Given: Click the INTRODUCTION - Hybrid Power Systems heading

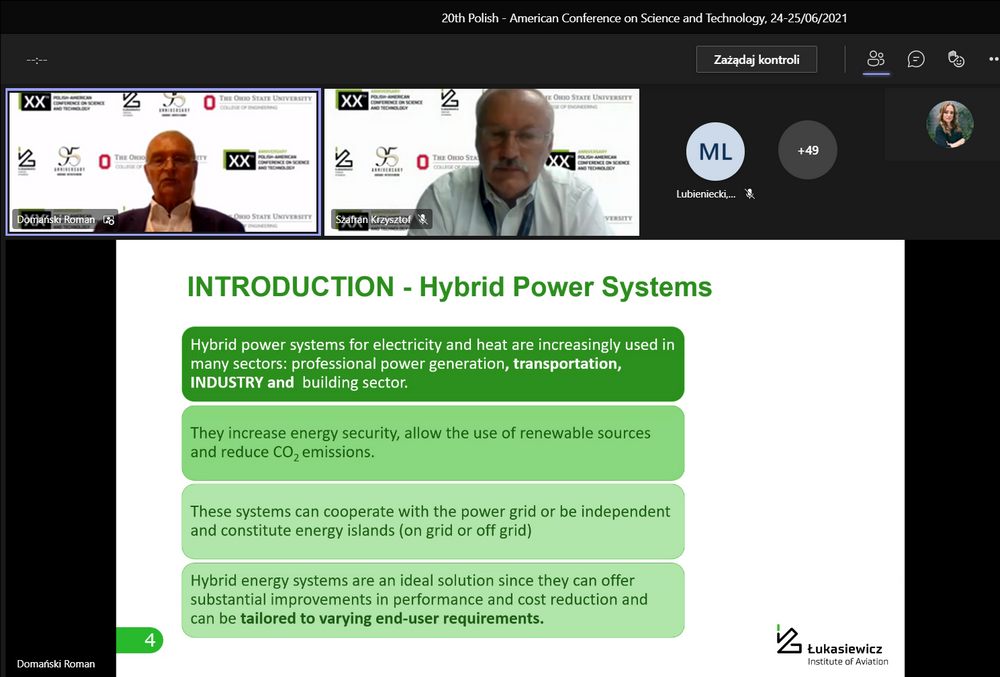Looking at the screenshot, I should click(x=449, y=287).
